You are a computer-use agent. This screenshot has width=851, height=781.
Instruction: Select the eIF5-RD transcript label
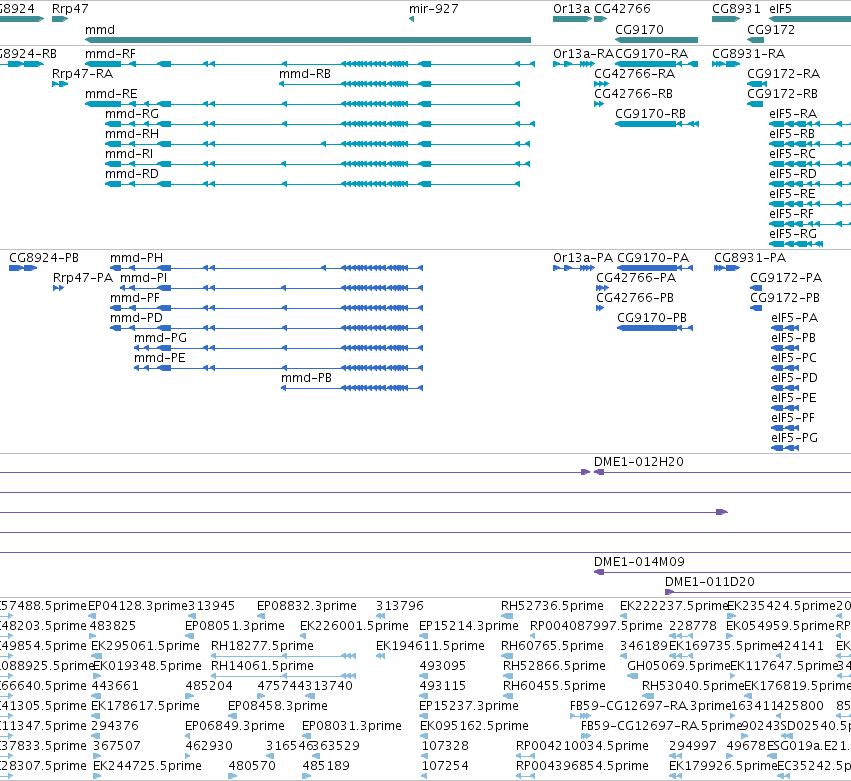click(793, 174)
